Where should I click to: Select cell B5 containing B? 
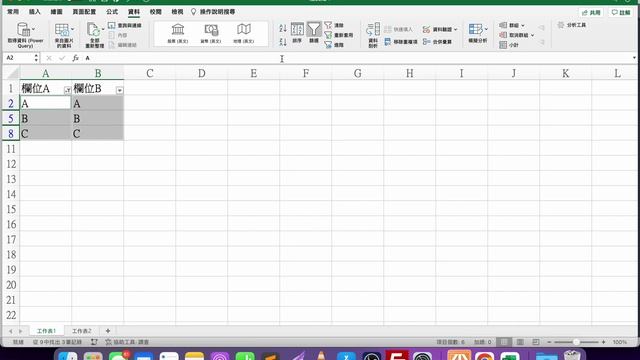tap(98, 118)
